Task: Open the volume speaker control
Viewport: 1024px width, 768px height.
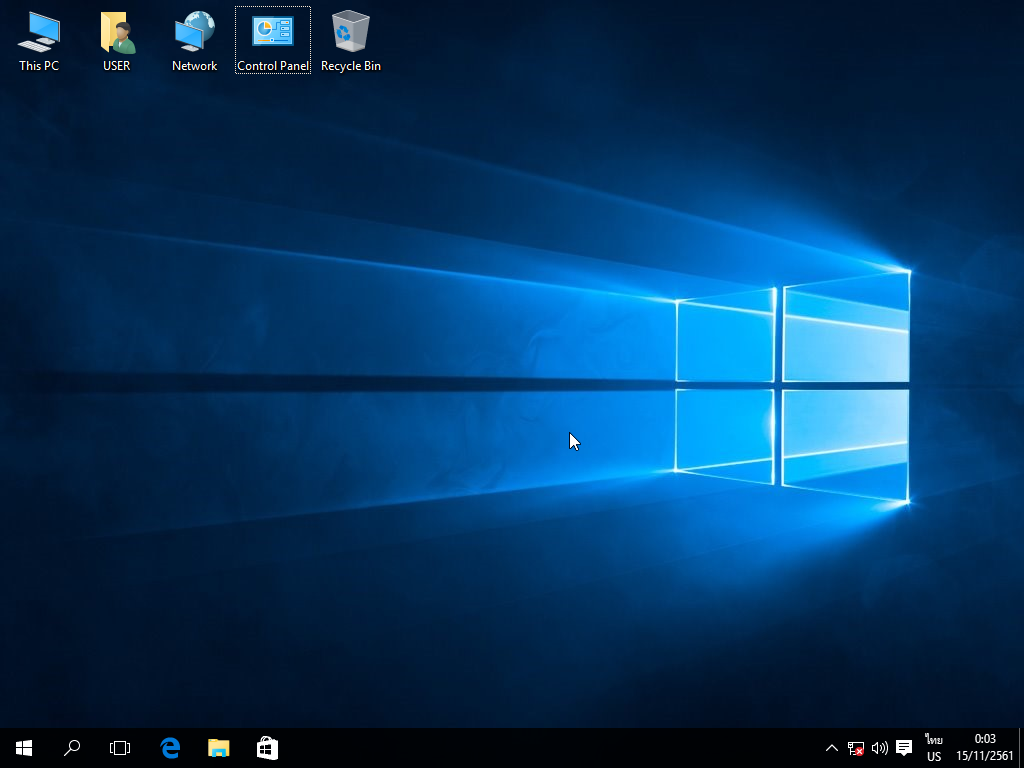Action: (x=880, y=748)
